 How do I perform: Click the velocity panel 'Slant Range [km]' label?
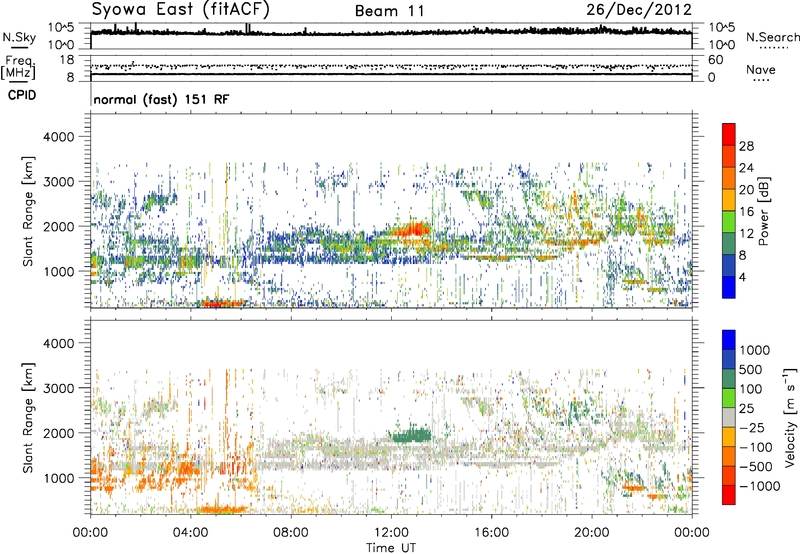tap(28, 417)
